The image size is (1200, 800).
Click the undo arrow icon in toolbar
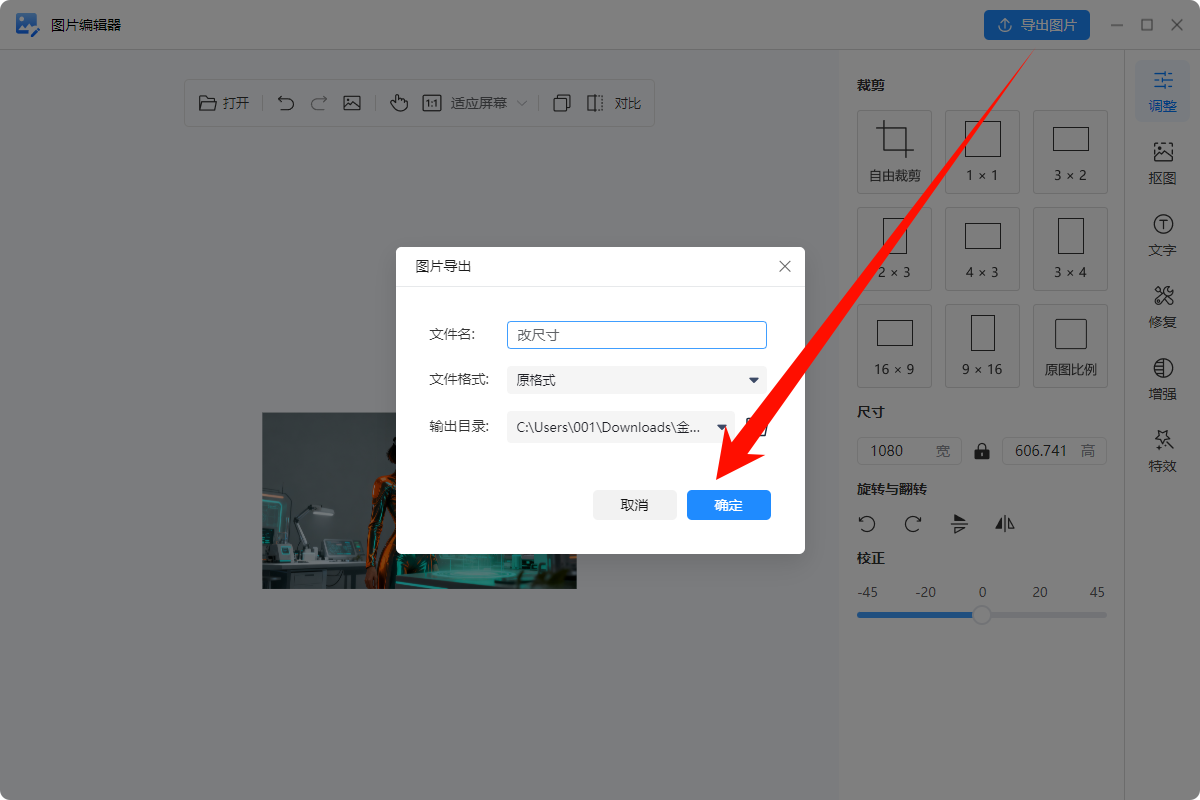pos(286,103)
